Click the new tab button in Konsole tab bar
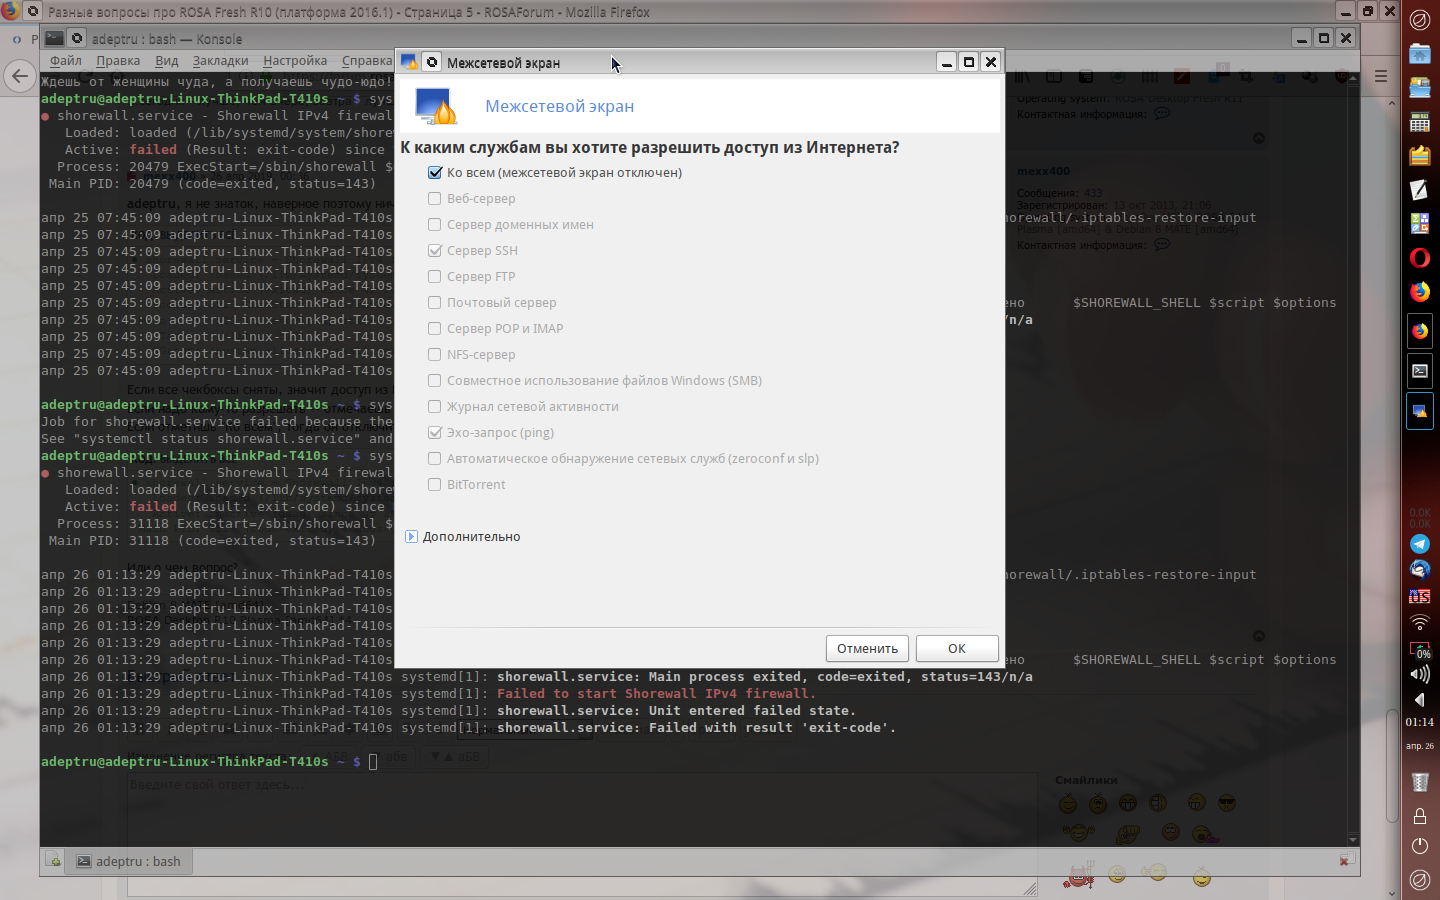This screenshot has height=900, width=1440. (53, 861)
